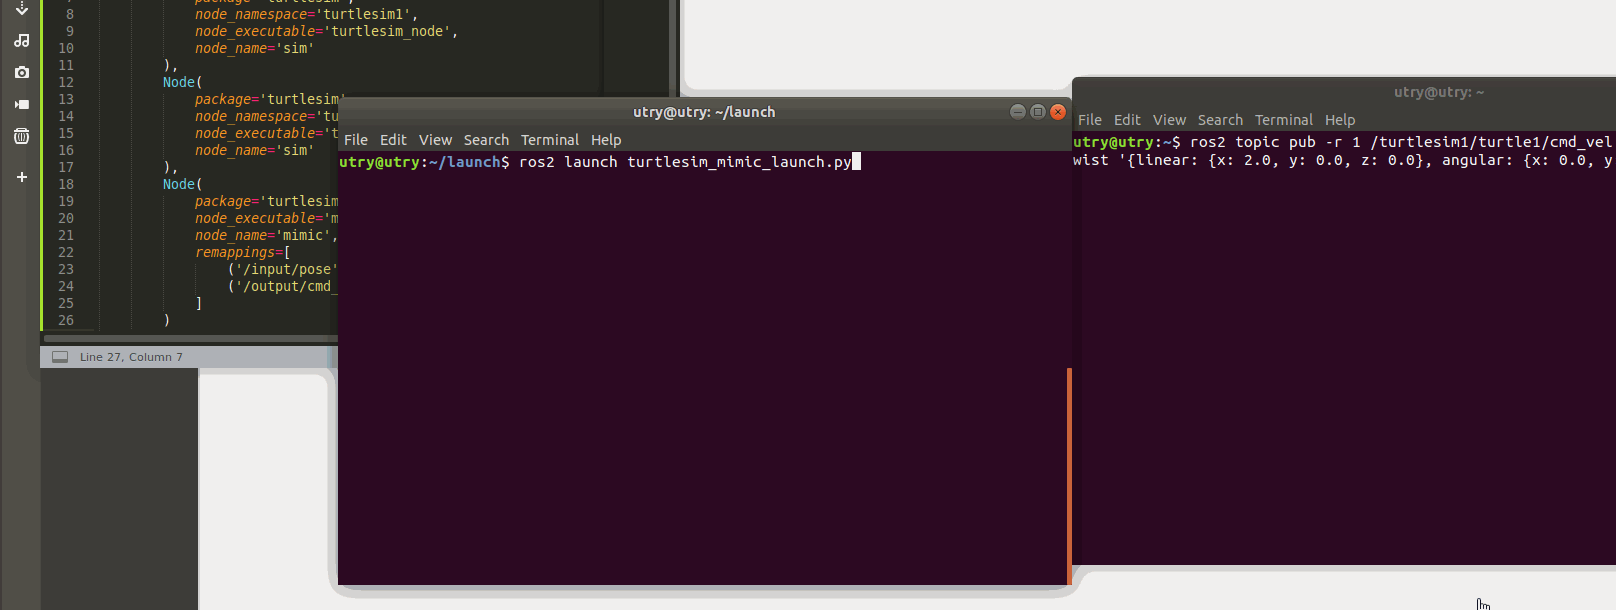Open the Music folder in the sidebar

click(x=21, y=40)
